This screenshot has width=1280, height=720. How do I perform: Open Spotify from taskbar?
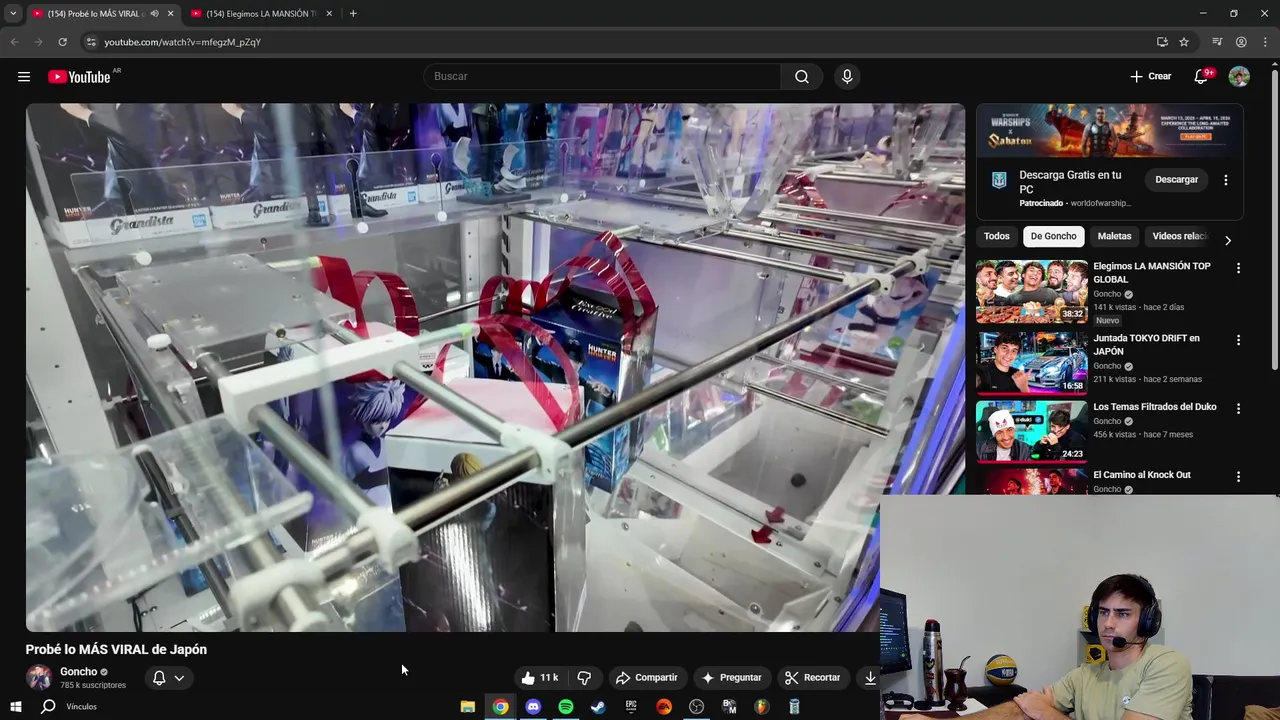[x=566, y=707]
